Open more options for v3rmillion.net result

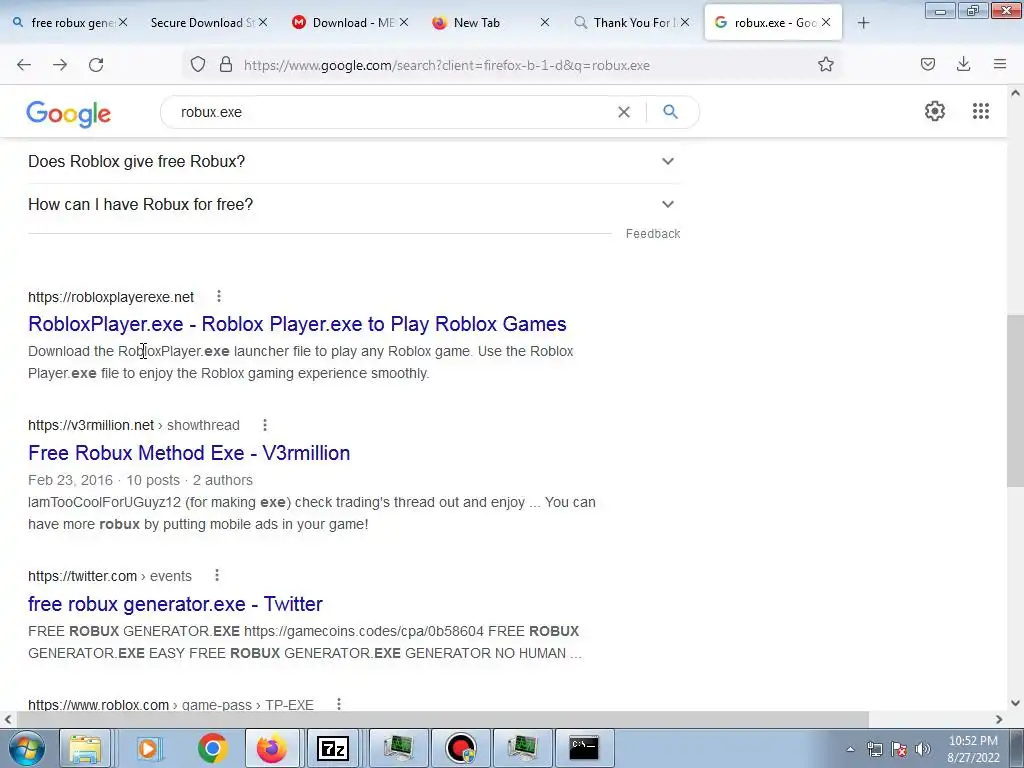click(264, 425)
